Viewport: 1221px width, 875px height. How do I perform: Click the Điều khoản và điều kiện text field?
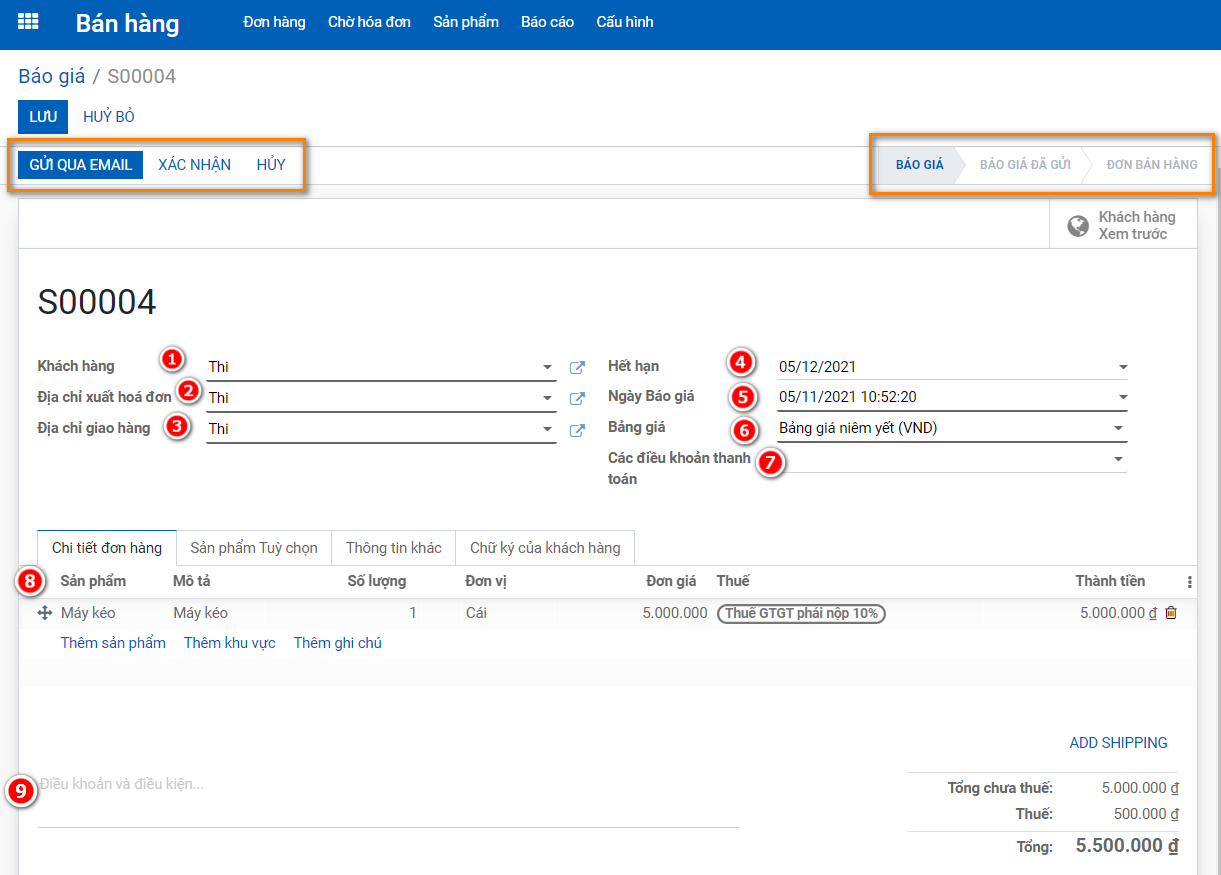tap(389, 800)
